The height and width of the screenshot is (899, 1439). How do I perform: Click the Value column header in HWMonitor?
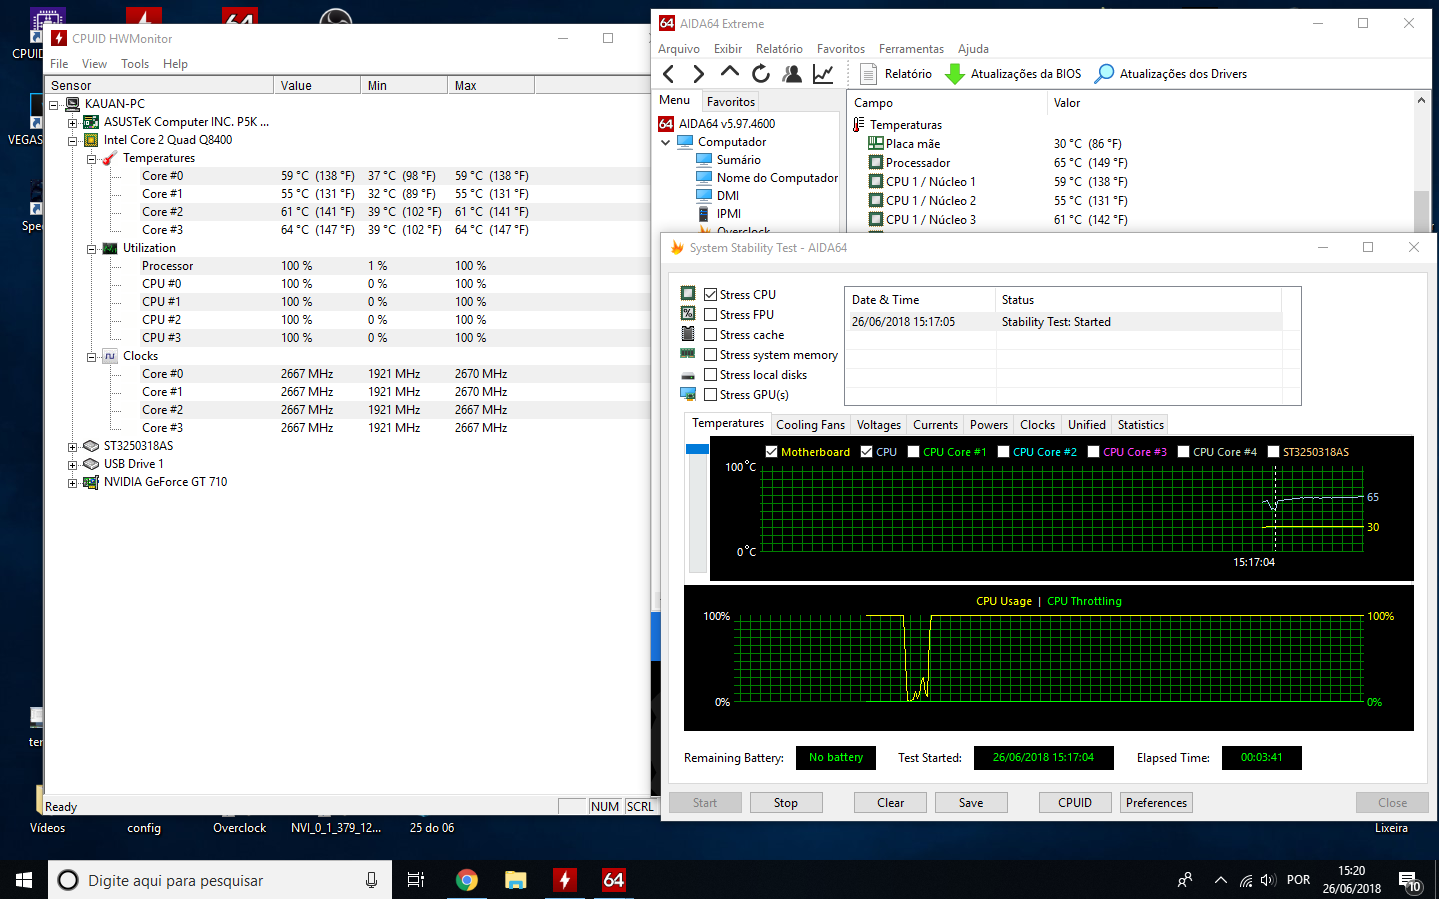(x=317, y=86)
